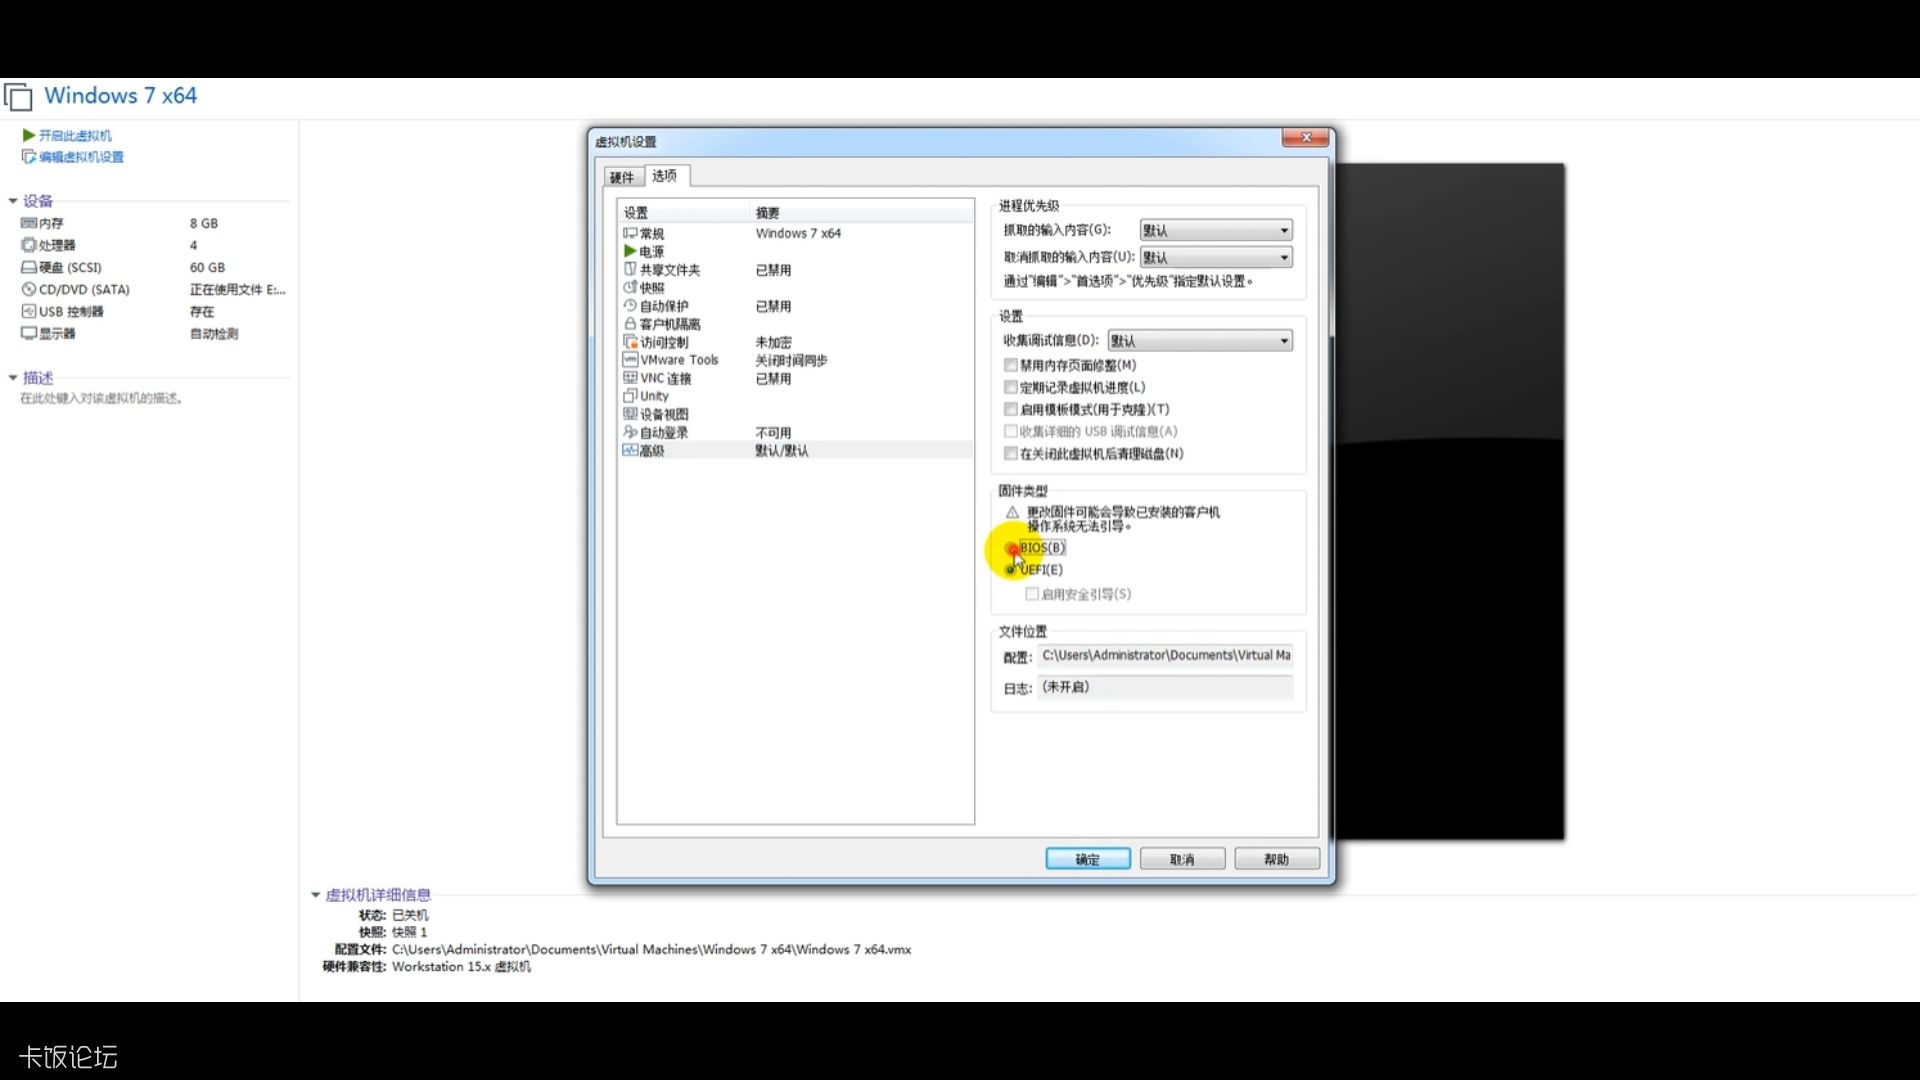
Task: Toggle gather verbose USB debugging info (A)
Action: tap(1010, 431)
